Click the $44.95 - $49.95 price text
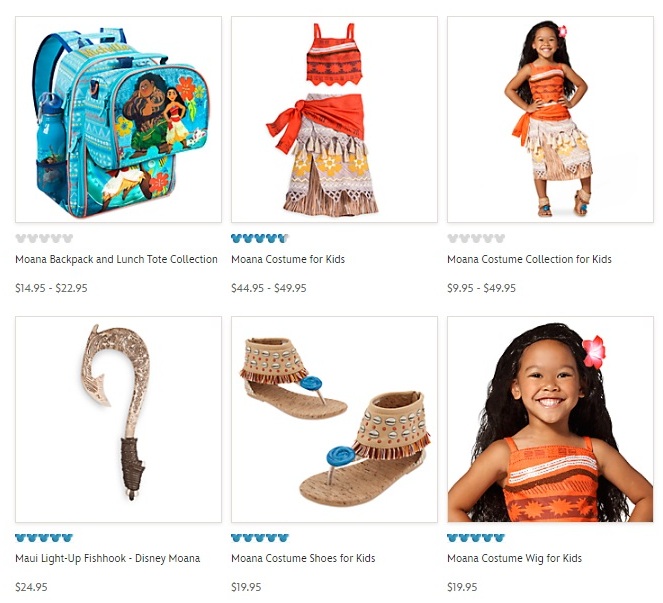Screen dimensions: 663x603 coord(268,288)
